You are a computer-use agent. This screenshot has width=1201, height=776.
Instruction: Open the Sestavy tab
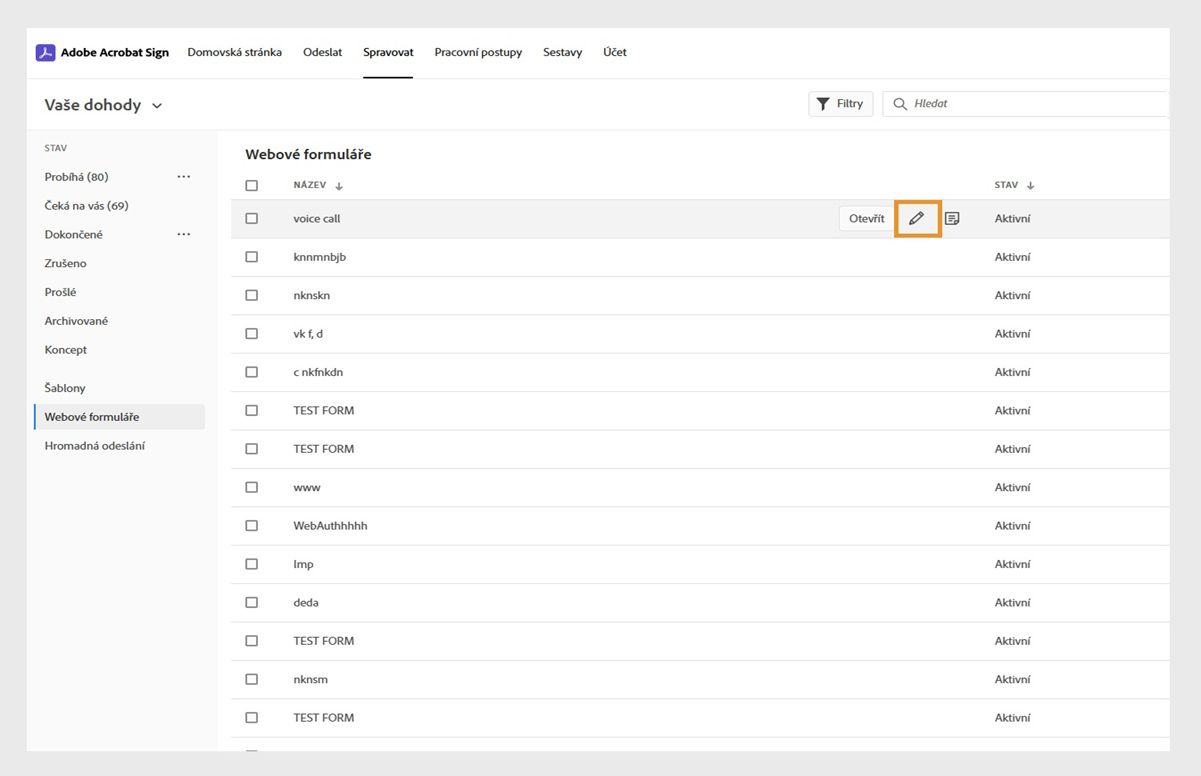[x=562, y=52]
